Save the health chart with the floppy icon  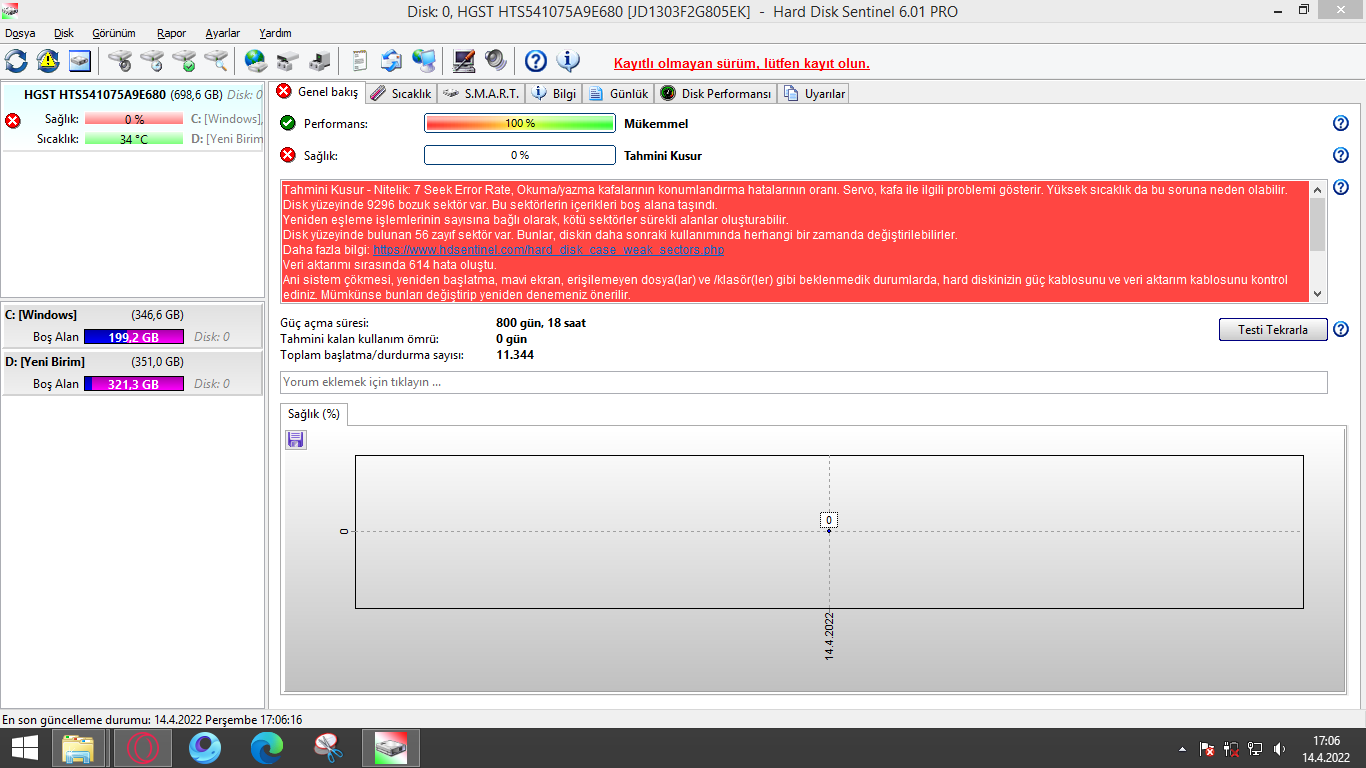point(296,440)
